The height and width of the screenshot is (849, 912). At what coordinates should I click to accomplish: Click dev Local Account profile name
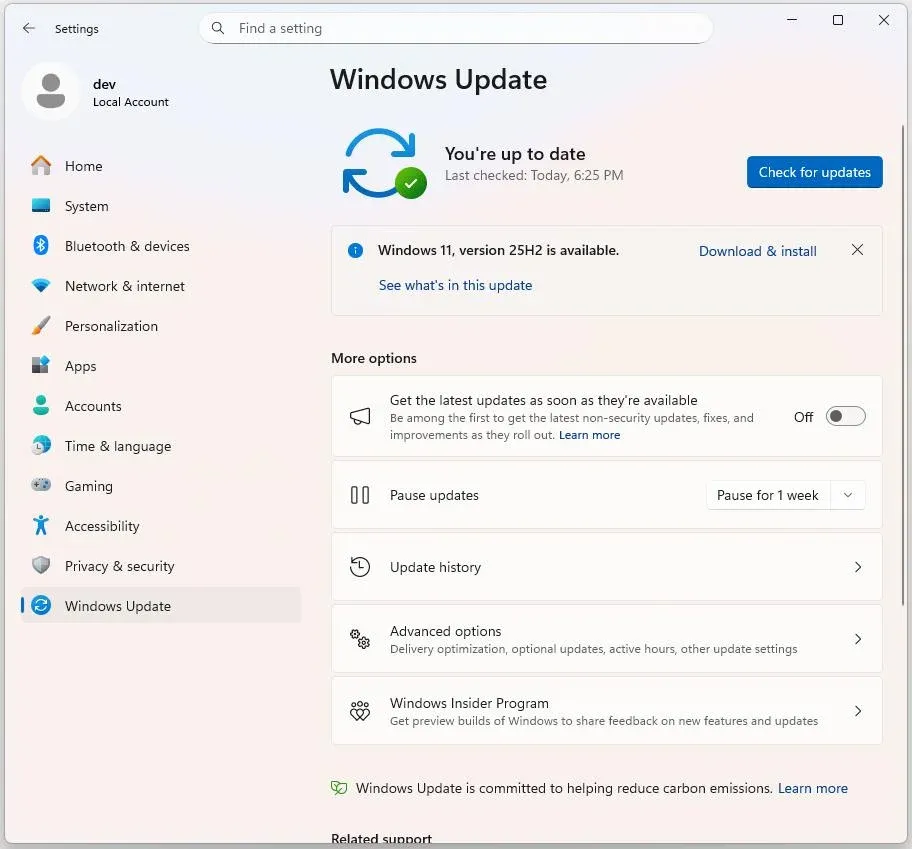(x=131, y=92)
